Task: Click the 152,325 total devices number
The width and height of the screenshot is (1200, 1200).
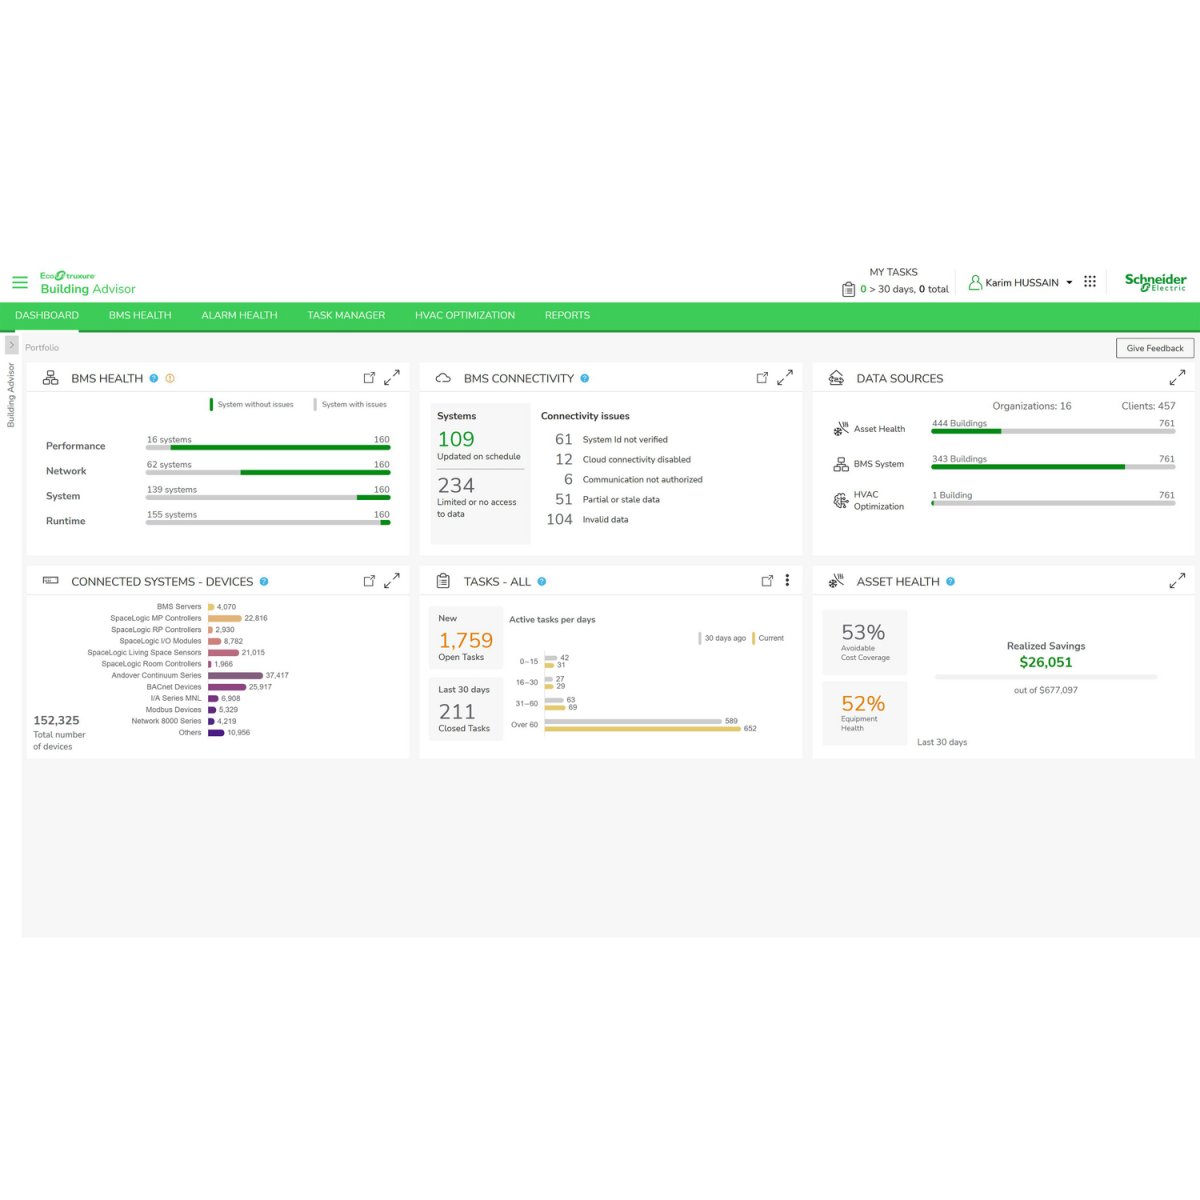Action: pos(56,720)
